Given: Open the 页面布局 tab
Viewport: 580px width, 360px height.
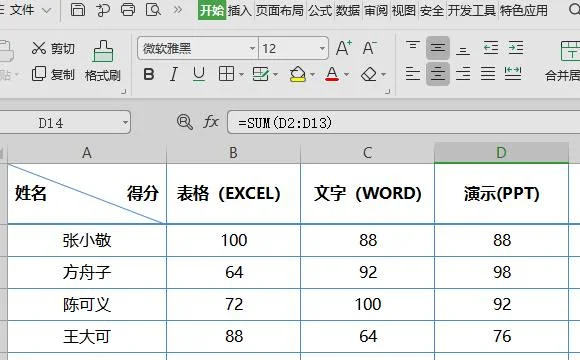Looking at the screenshot, I should point(280,10).
